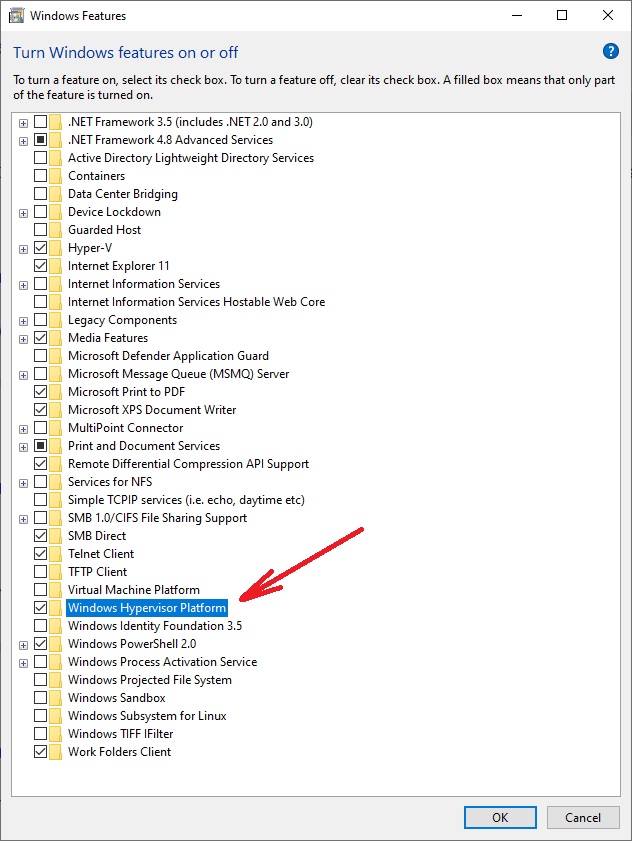Image resolution: width=632 pixels, height=841 pixels.
Task: Click the folder icon beside Windows Sandbox
Action: coord(55,698)
